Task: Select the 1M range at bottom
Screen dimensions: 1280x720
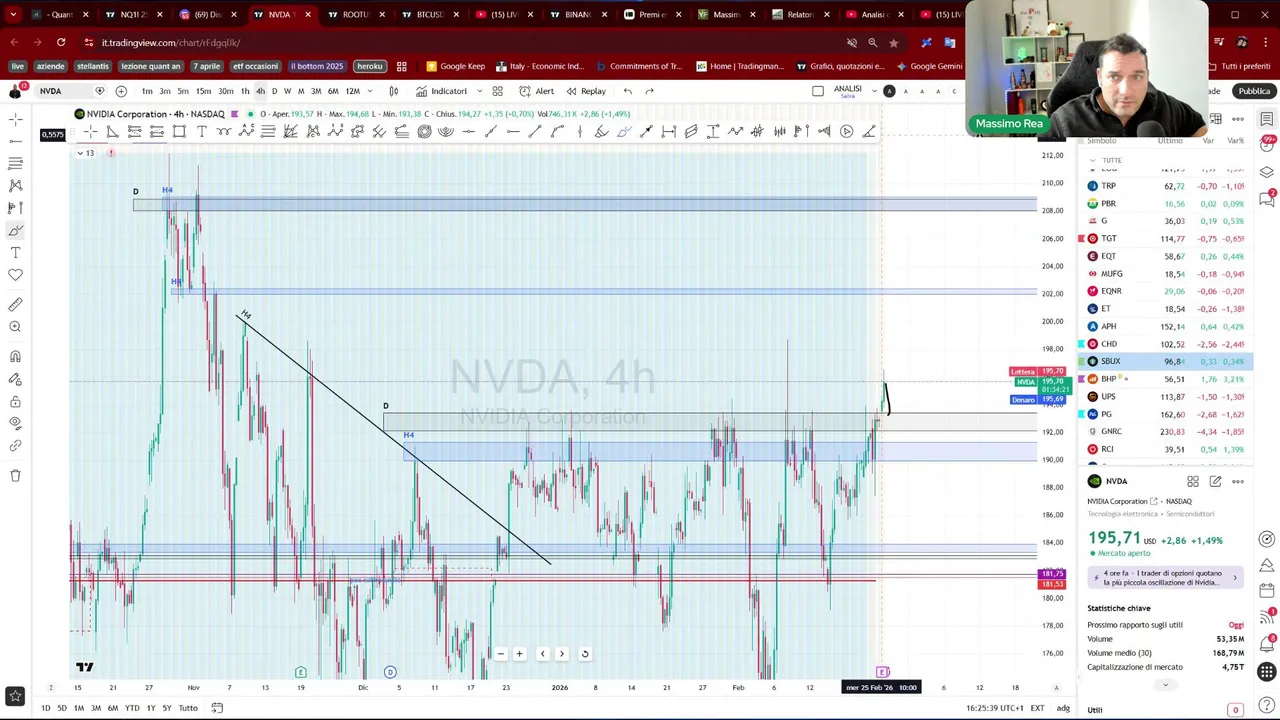Action: (x=79, y=708)
